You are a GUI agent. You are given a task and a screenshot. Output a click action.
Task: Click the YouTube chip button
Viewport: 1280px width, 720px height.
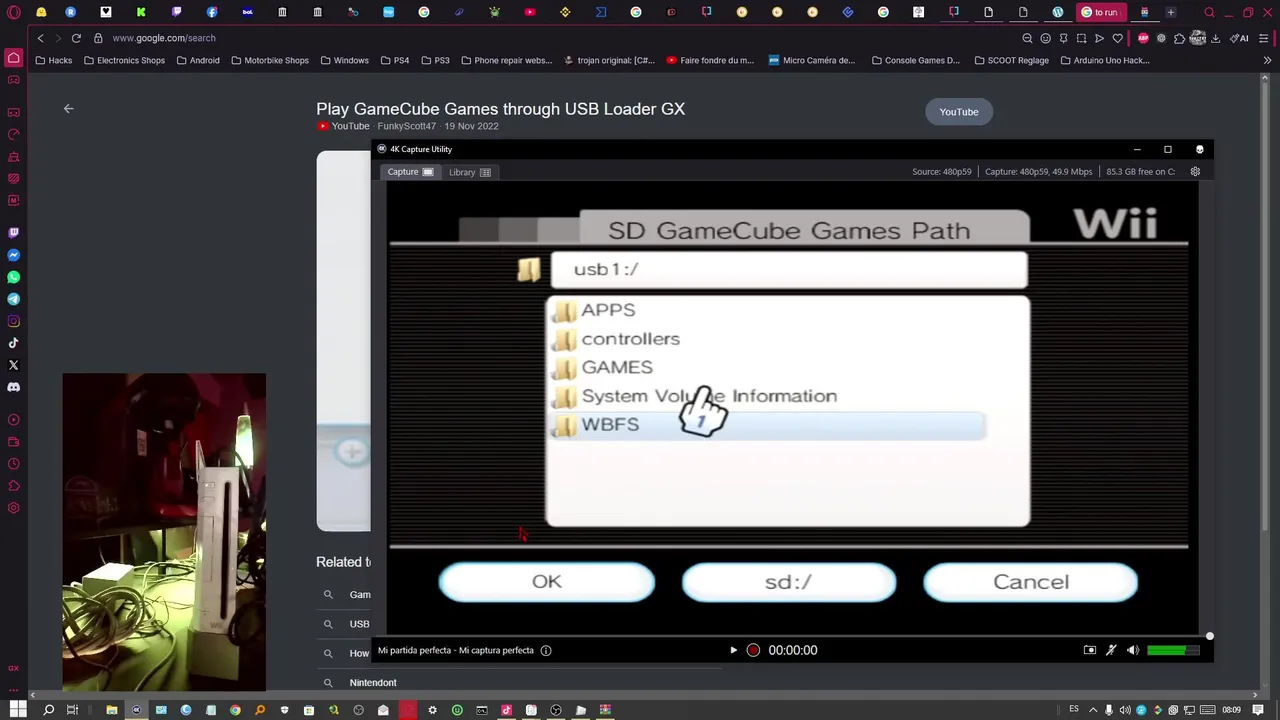(x=959, y=112)
